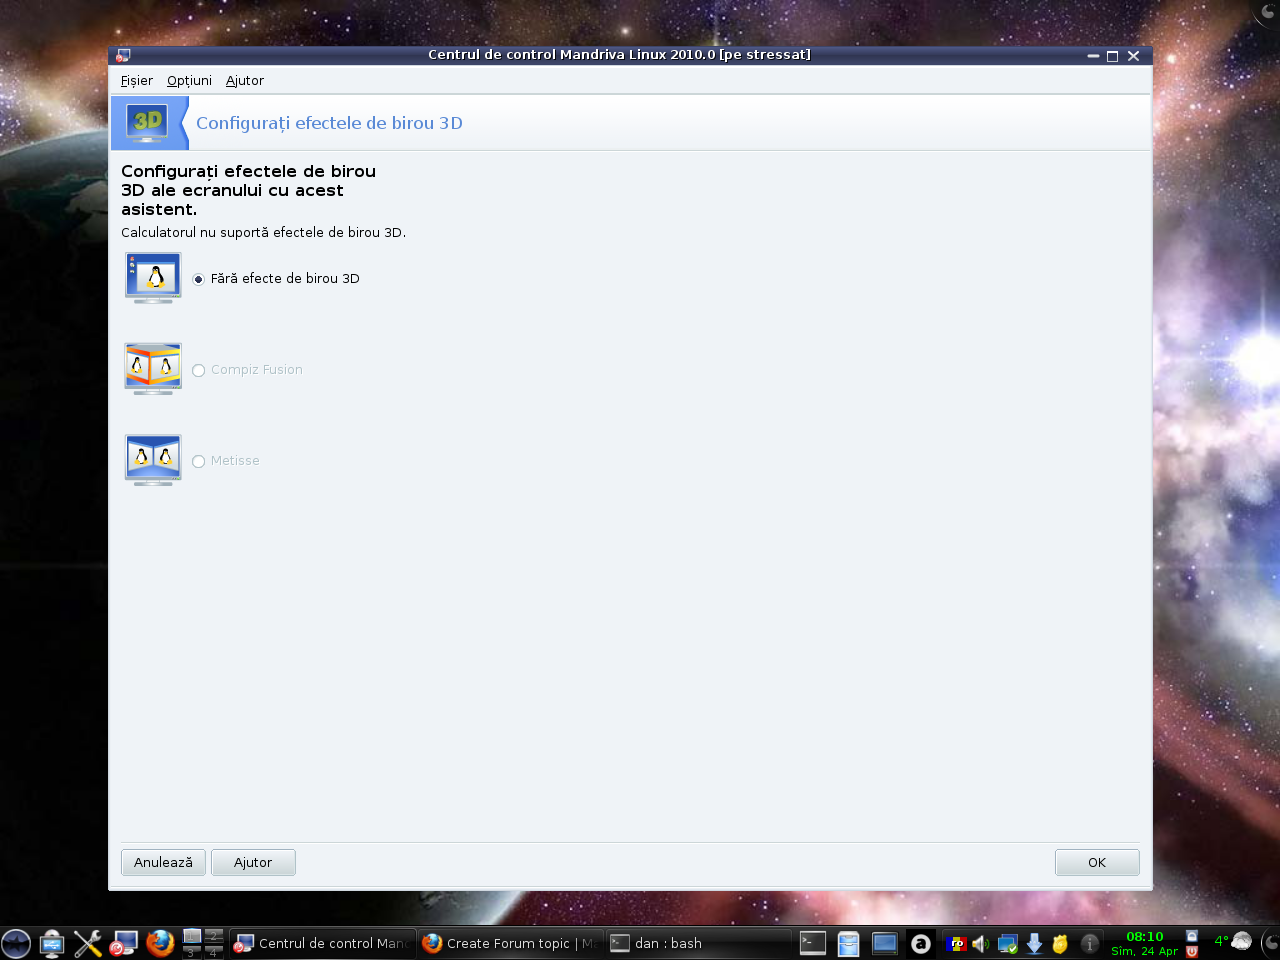The width and height of the screenshot is (1280, 960).
Task: Click the Romanian keyboard layout flag
Action: pyautogui.click(x=956, y=943)
